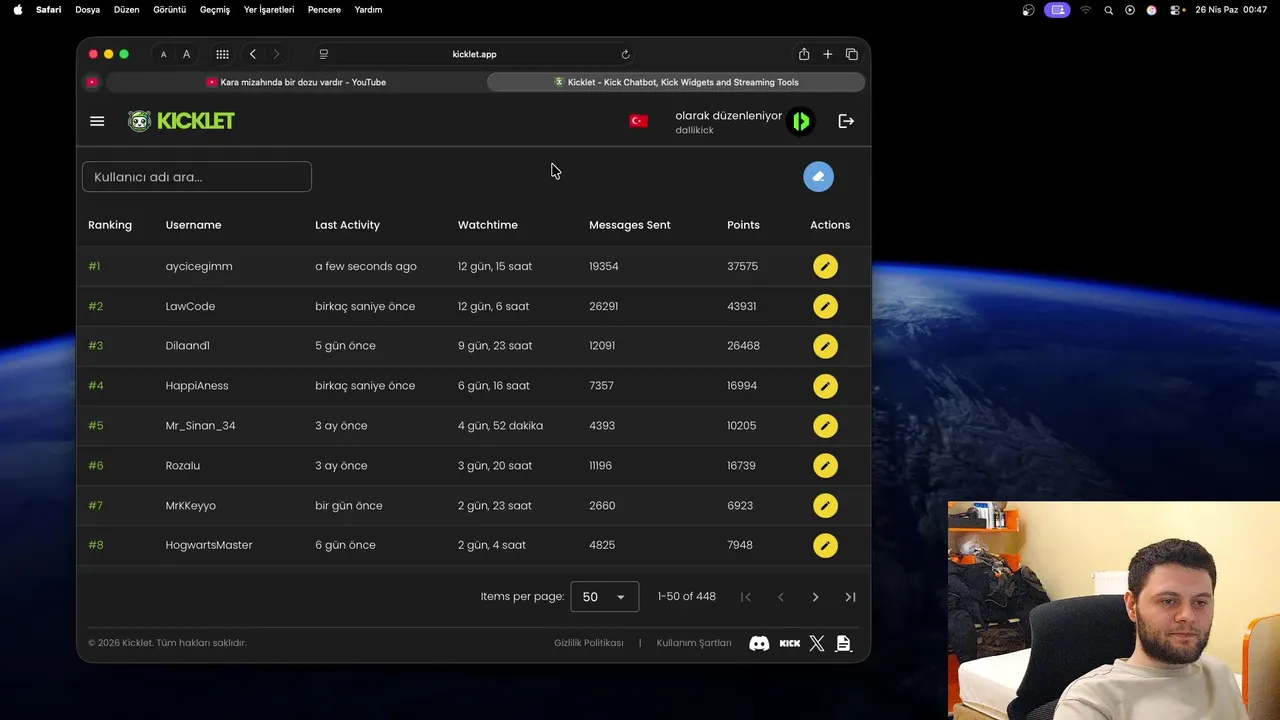The height and width of the screenshot is (720, 1280).
Task: Open the Items per page dropdown
Action: pos(604,597)
